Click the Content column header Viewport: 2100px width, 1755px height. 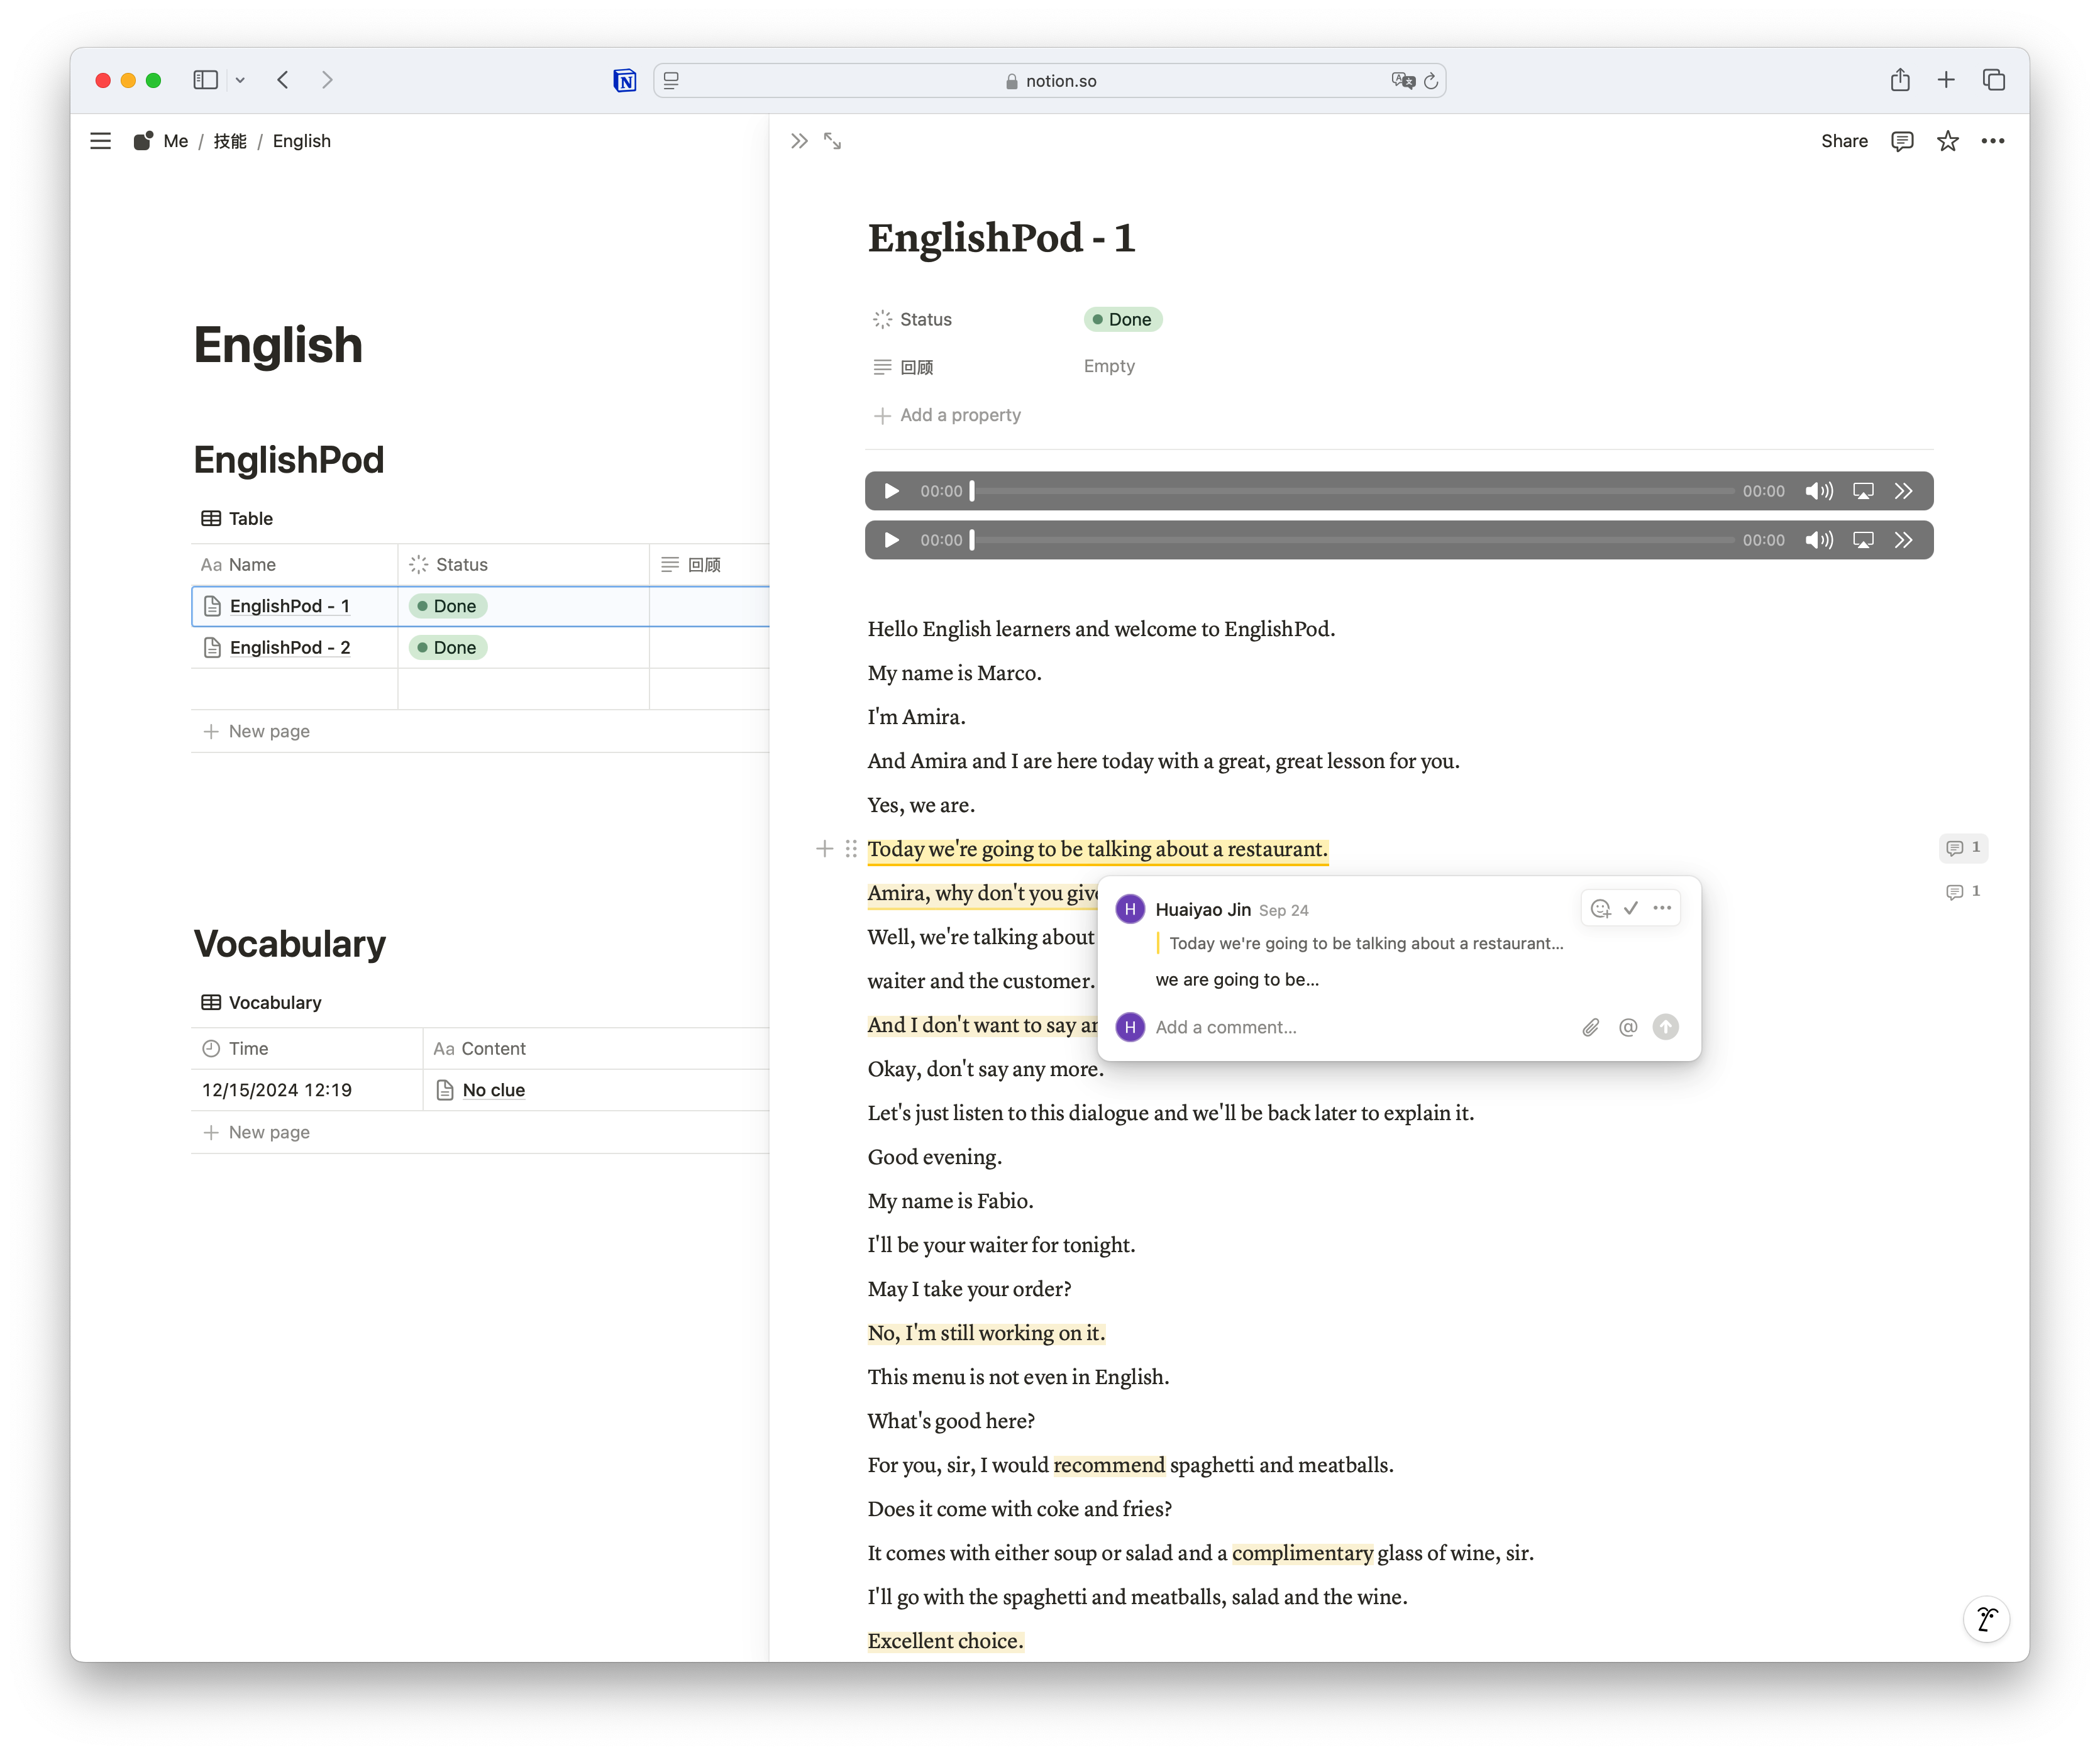point(596,1049)
